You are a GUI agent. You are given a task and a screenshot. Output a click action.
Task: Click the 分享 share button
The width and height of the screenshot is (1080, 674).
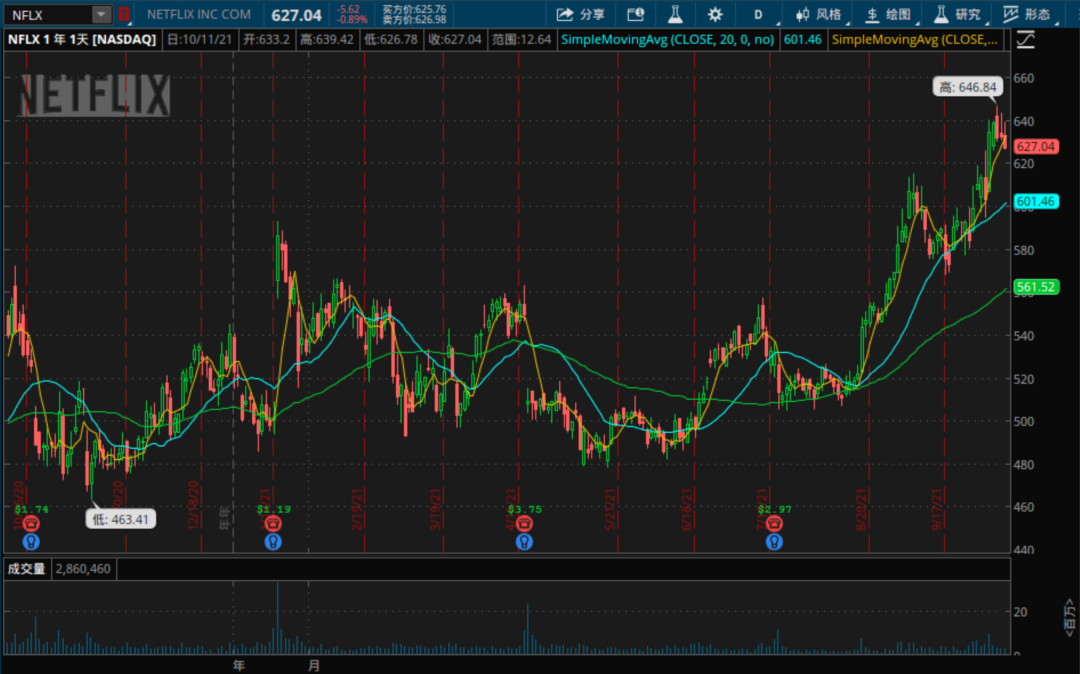(581, 14)
